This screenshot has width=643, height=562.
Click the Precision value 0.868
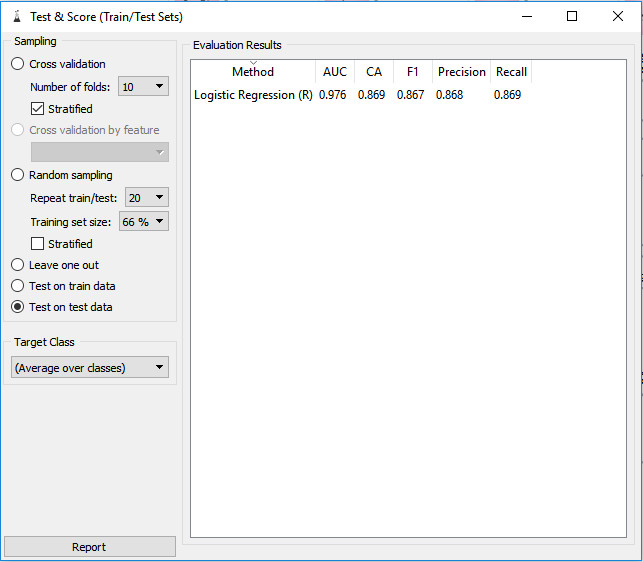(x=449, y=95)
